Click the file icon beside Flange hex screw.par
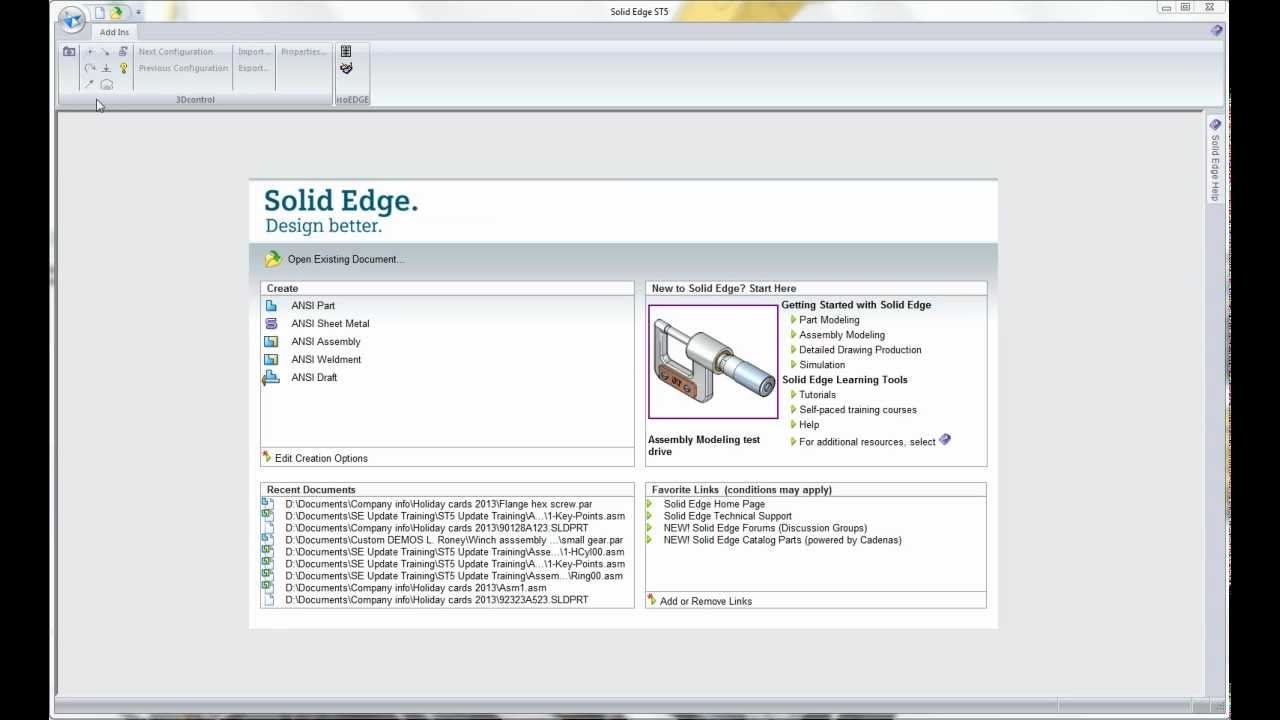The width and height of the screenshot is (1280, 720). coord(268,504)
